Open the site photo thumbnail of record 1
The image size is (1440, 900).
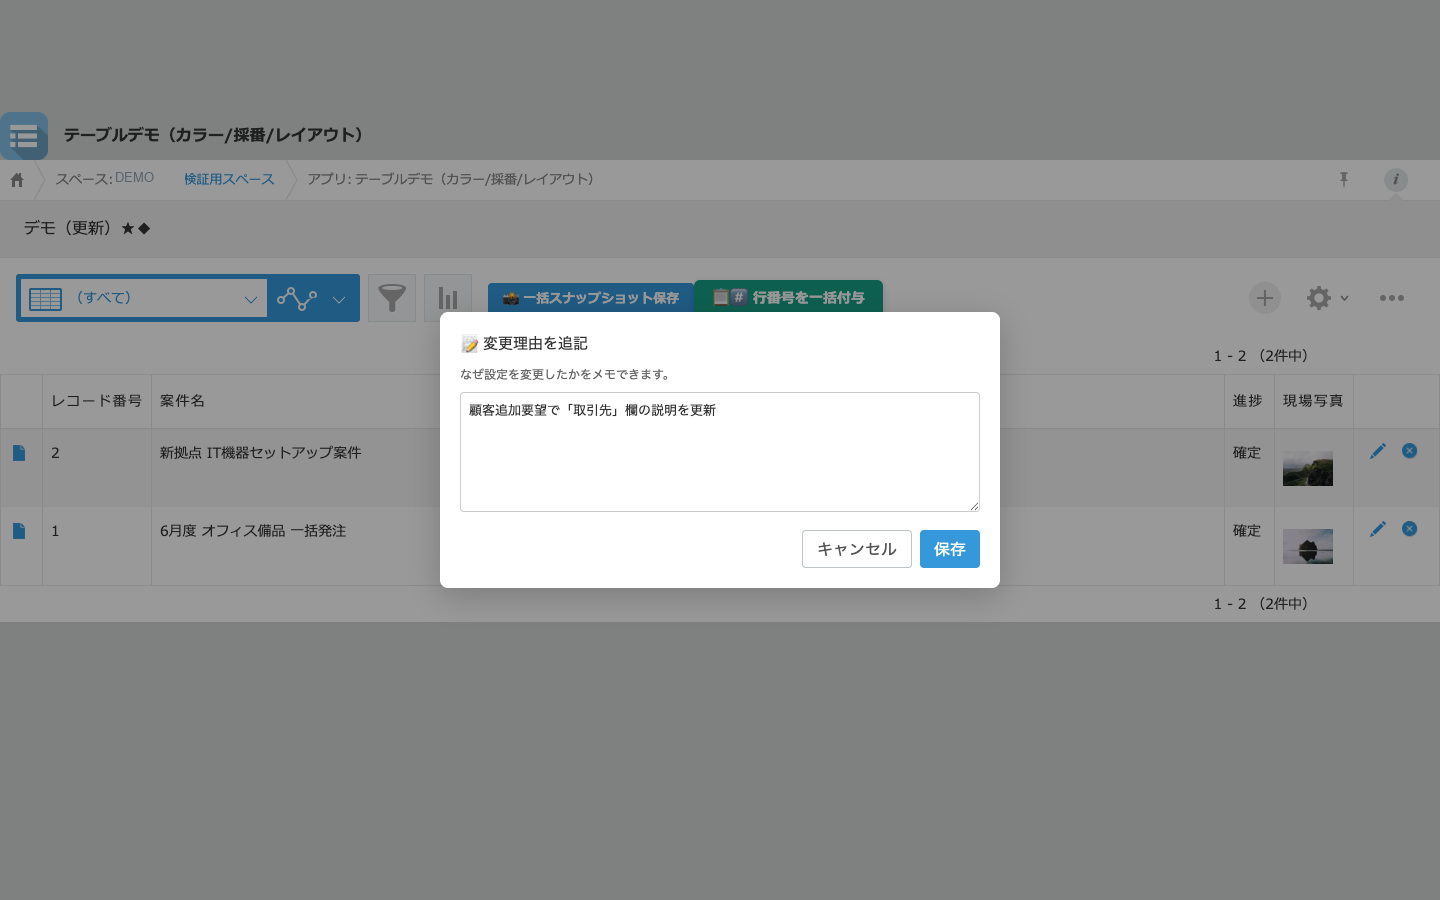coord(1308,546)
